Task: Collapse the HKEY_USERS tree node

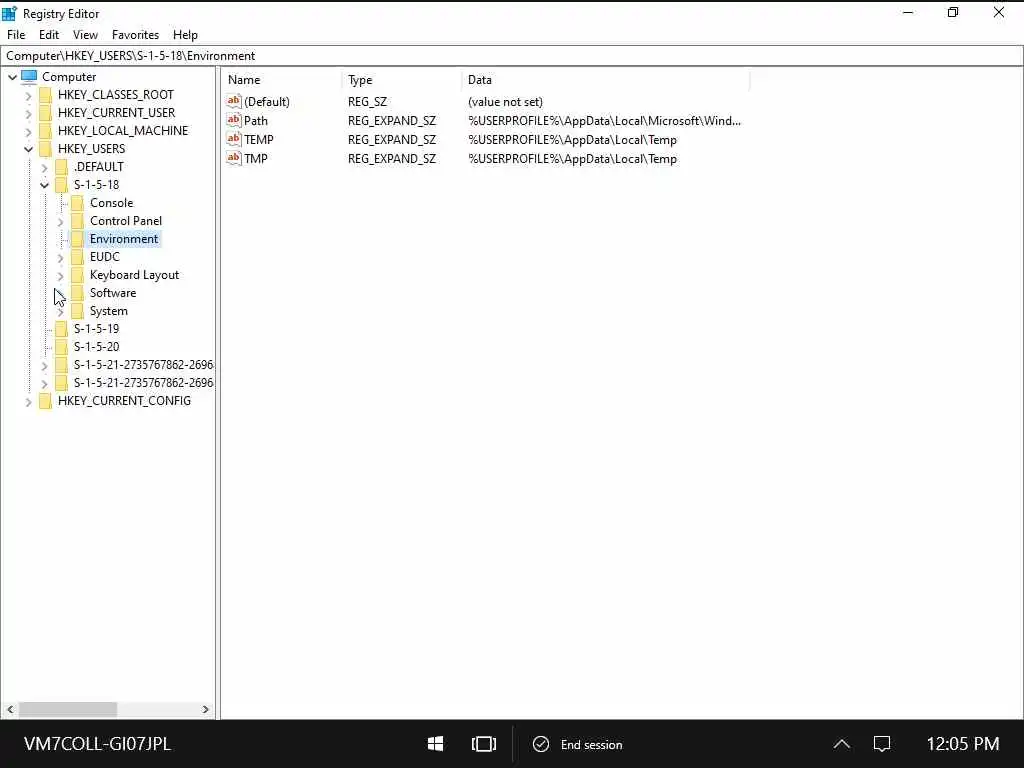Action: click(x=28, y=149)
